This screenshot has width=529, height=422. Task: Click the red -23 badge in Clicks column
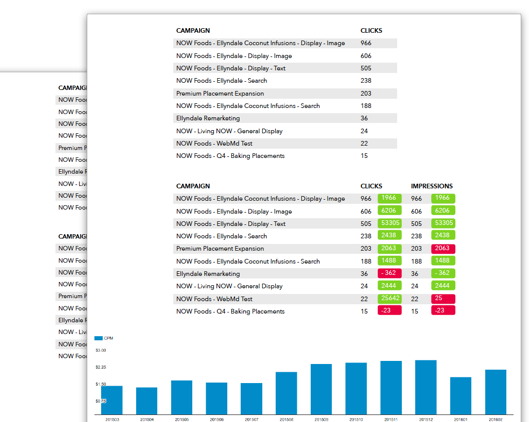[389, 310]
